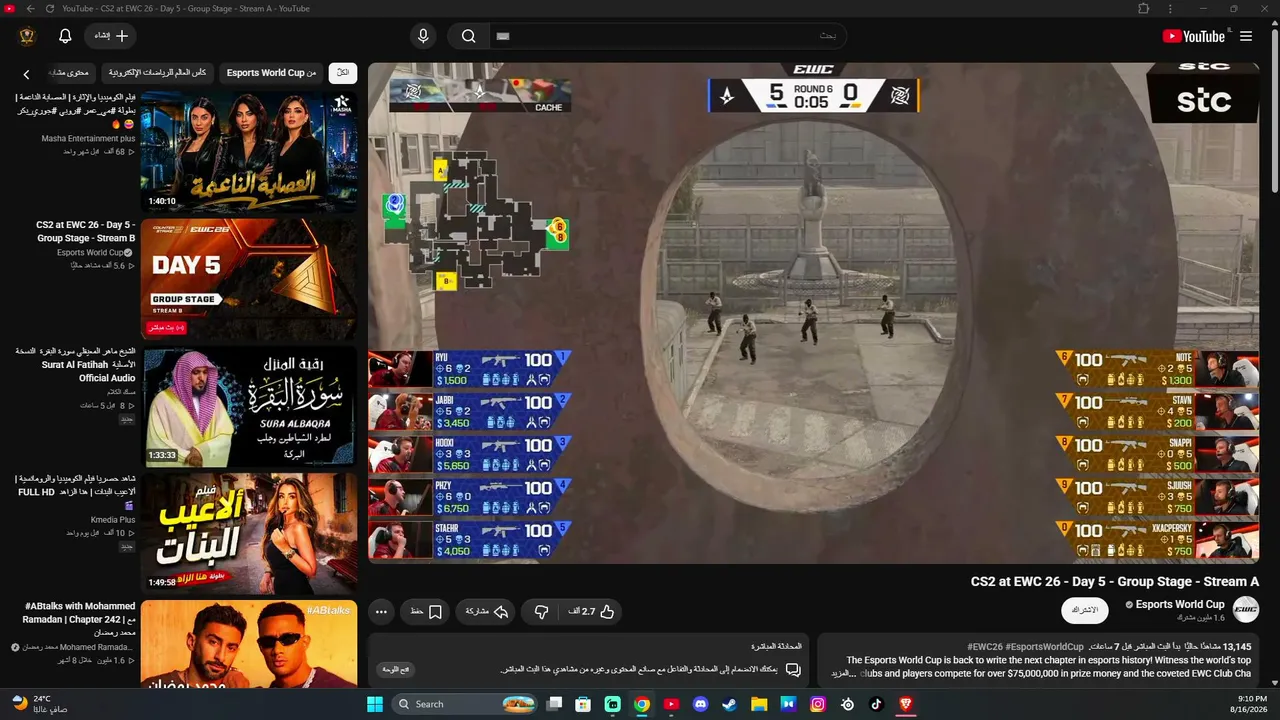The width and height of the screenshot is (1280, 720).
Task: Switch to Brave browser in the taskbar
Action: click(x=906, y=704)
